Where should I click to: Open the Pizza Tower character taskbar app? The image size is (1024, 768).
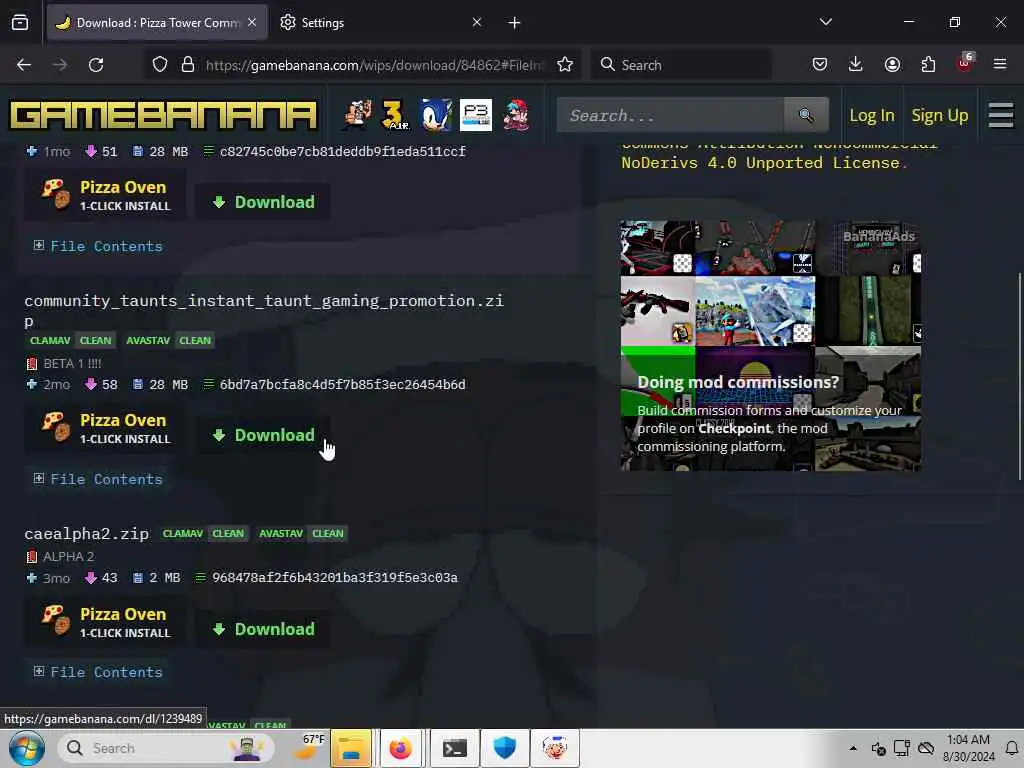pos(554,748)
